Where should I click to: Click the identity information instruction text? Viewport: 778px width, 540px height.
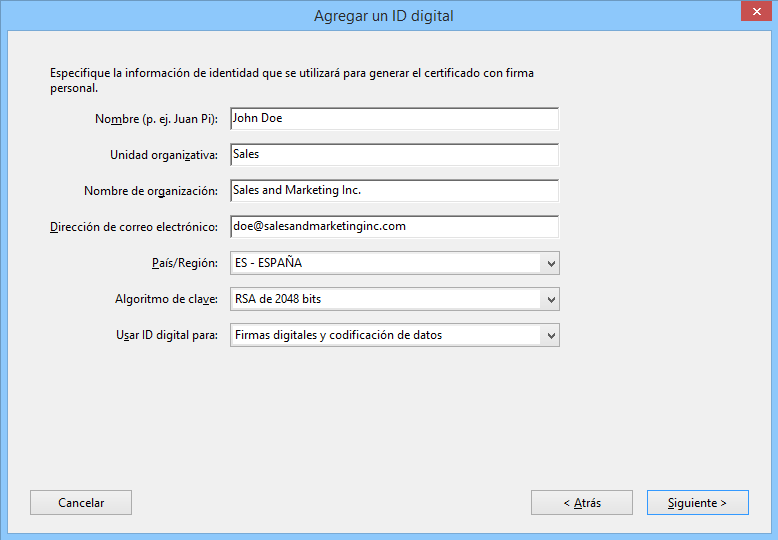(299, 80)
